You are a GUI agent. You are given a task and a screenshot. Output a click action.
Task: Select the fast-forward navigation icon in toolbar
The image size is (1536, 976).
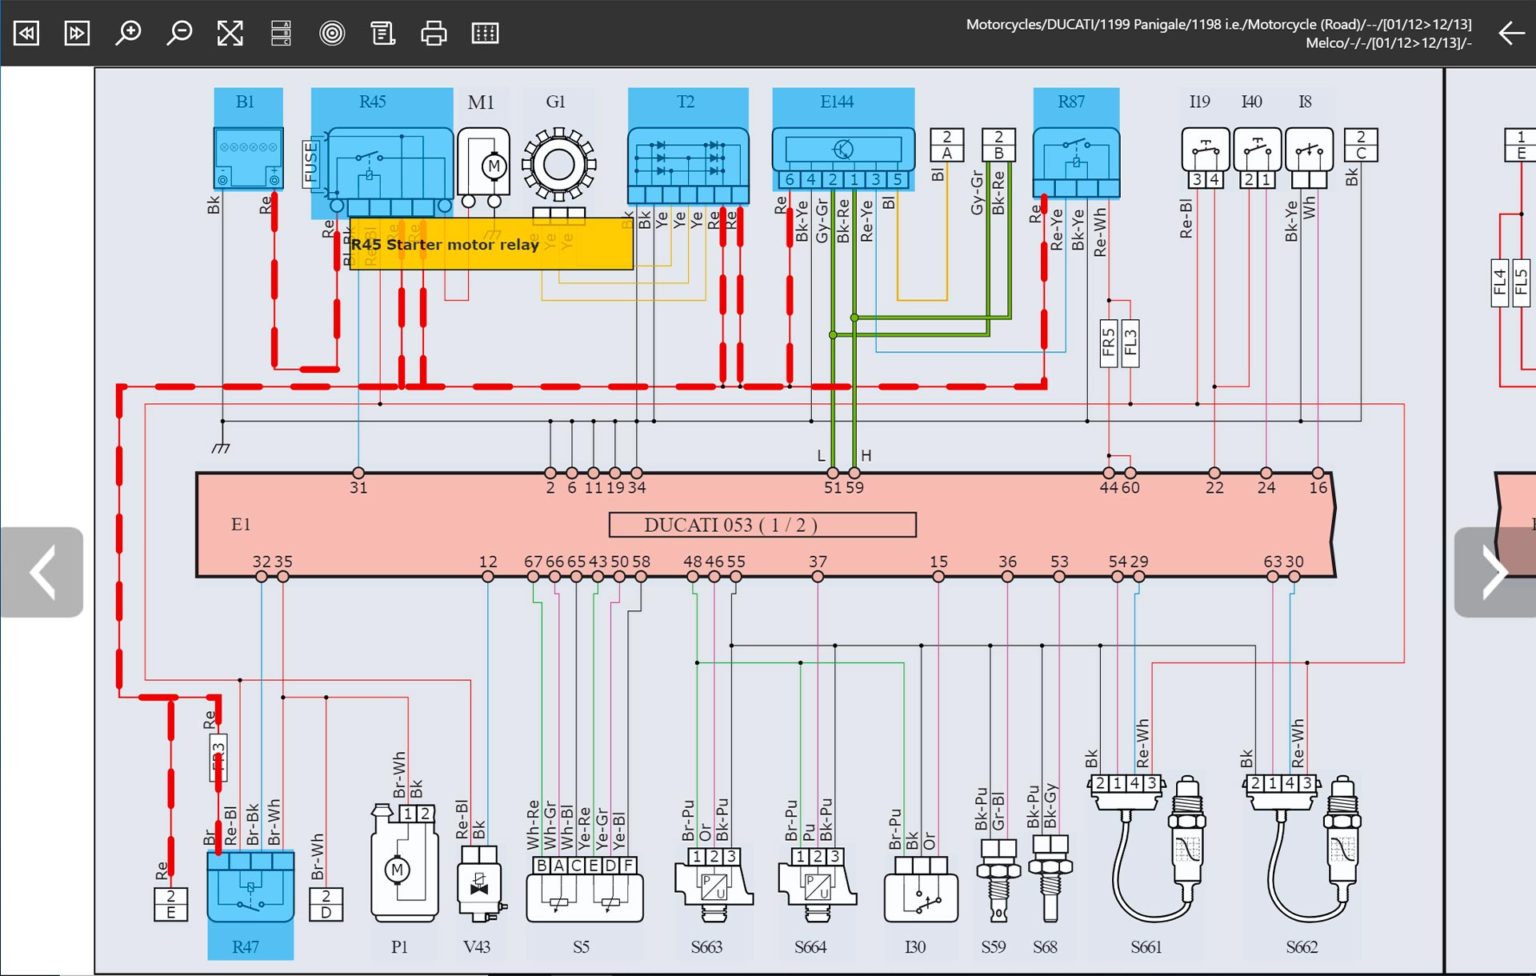click(77, 33)
